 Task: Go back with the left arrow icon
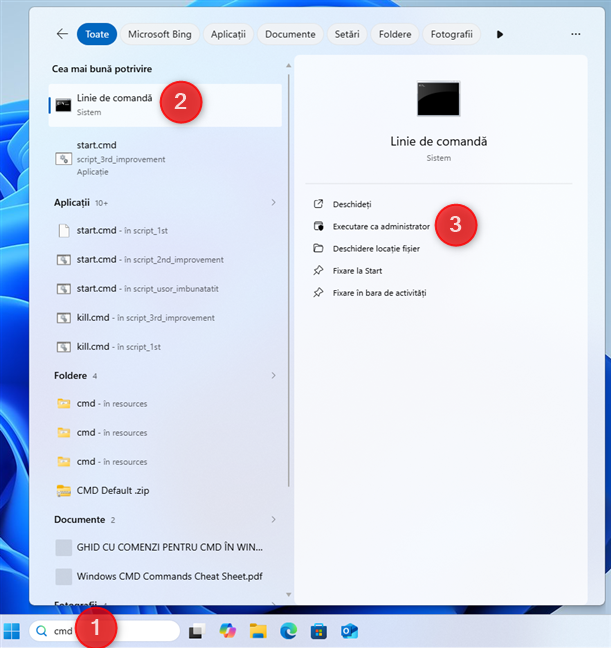[x=62, y=34]
